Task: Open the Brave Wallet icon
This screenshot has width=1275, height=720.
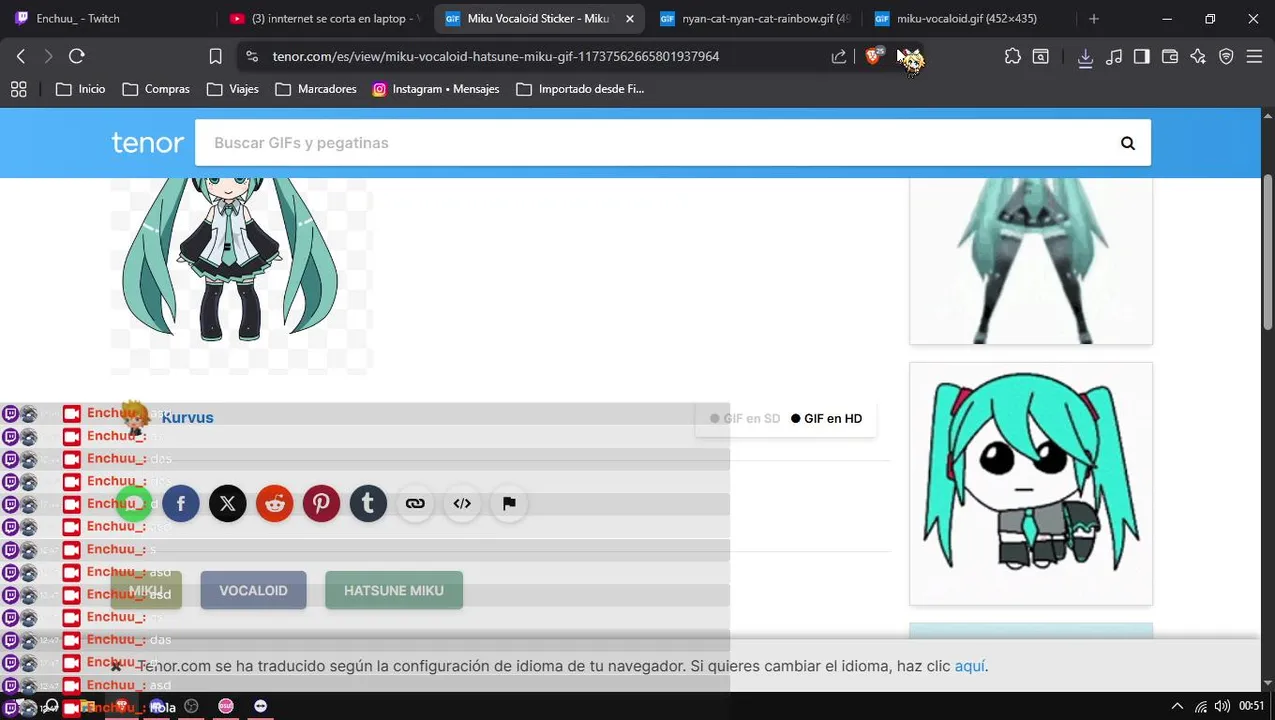Action: pyautogui.click(x=1170, y=57)
